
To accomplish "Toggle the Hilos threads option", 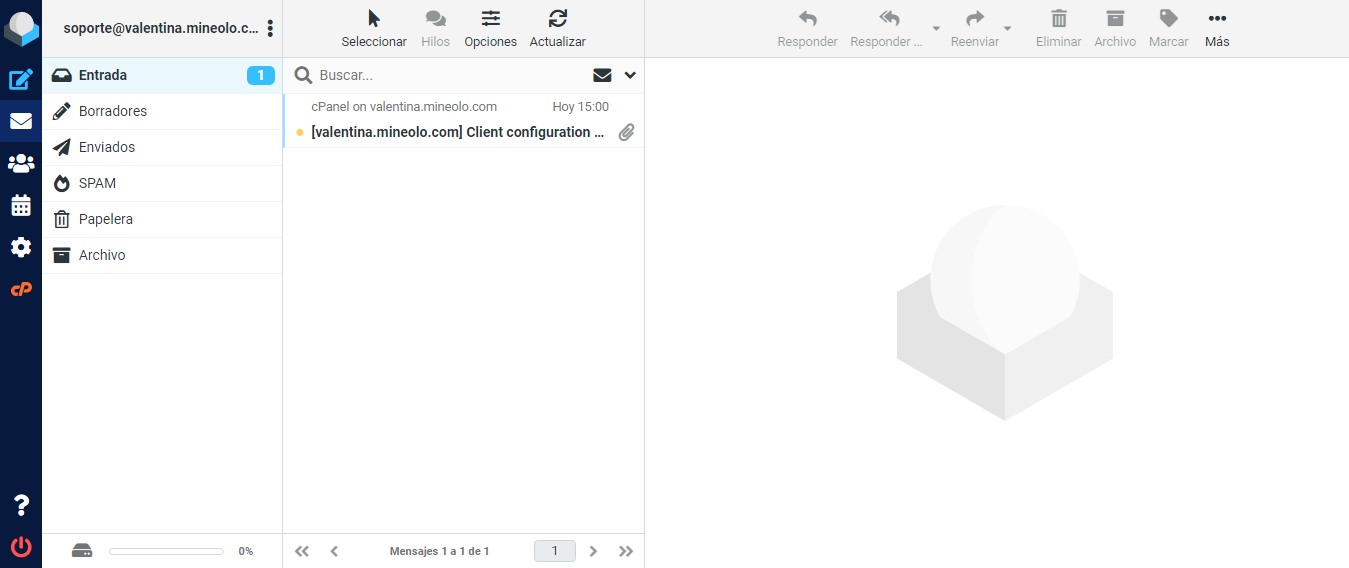I will [435, 29].
